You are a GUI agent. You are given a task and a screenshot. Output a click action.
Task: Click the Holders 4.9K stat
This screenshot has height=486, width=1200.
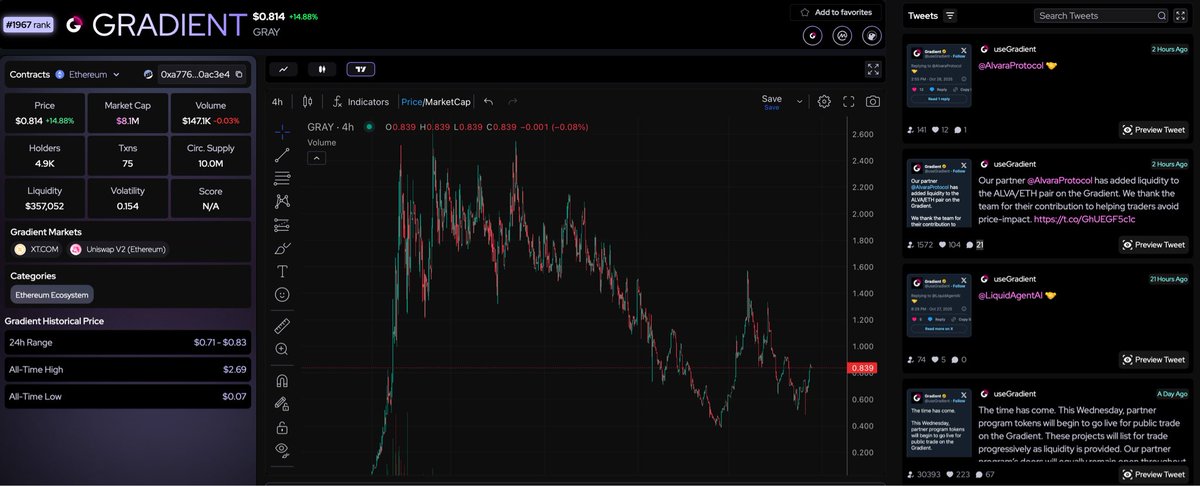44,155
